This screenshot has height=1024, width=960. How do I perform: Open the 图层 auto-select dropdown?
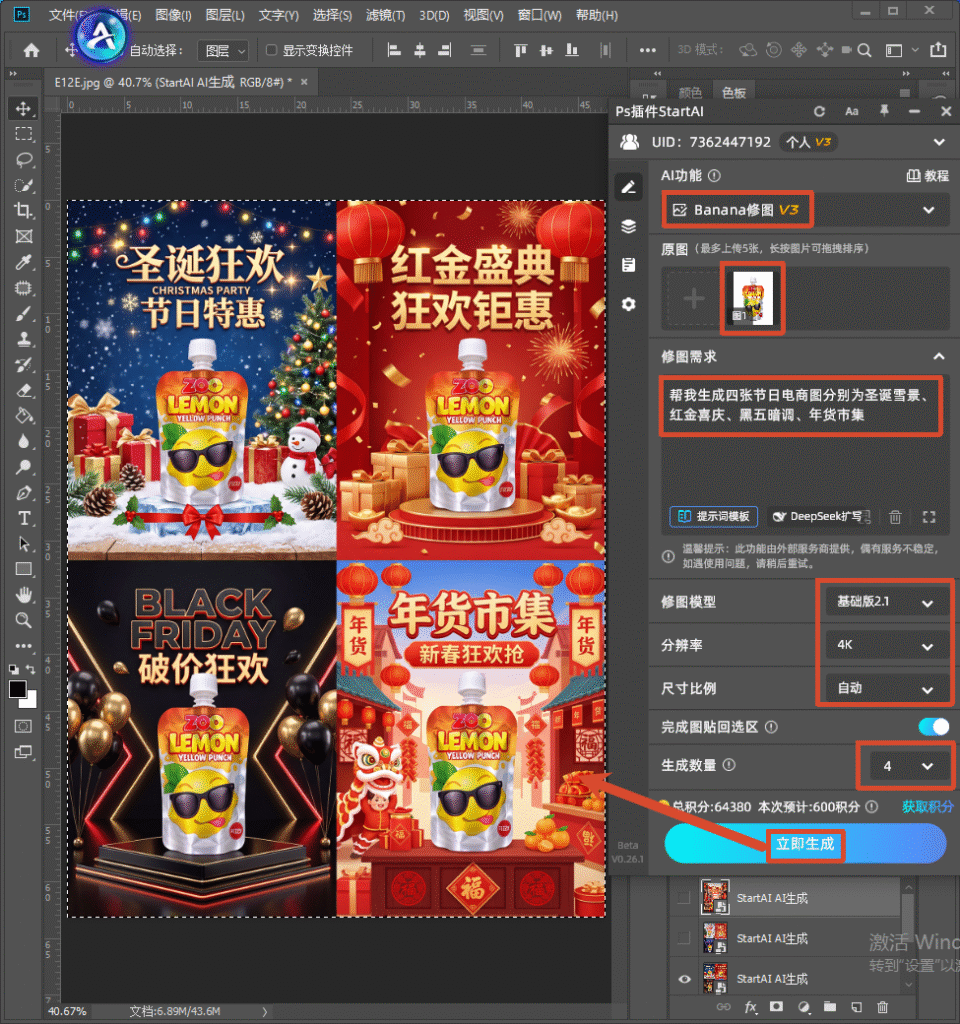pyautogui.click(x=223, y=50)
